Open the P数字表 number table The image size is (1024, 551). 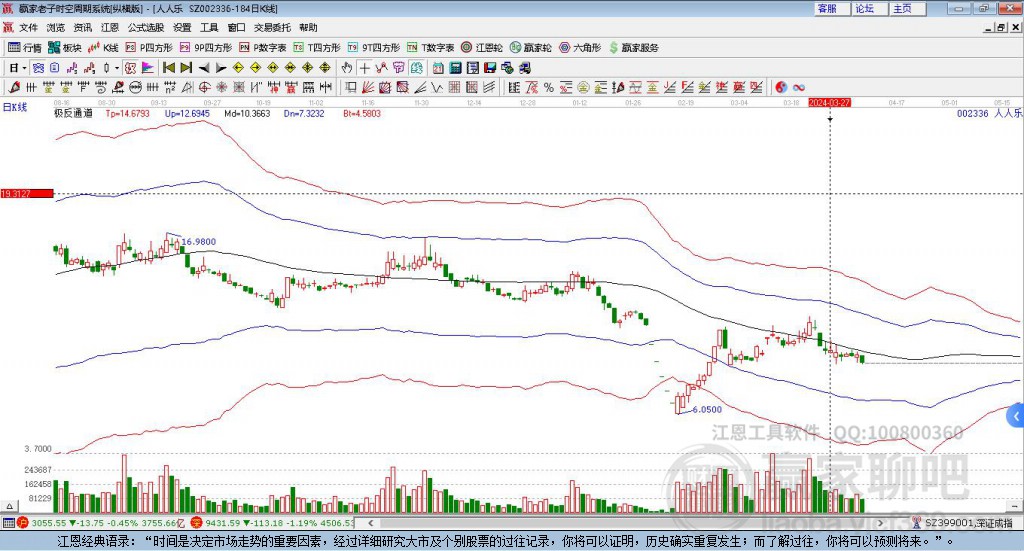[x=263, y=48]
